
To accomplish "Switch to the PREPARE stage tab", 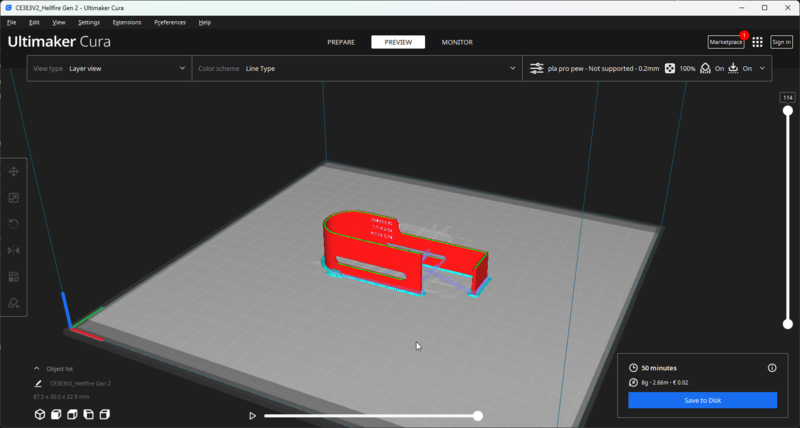I will click(x=341, y=42).
